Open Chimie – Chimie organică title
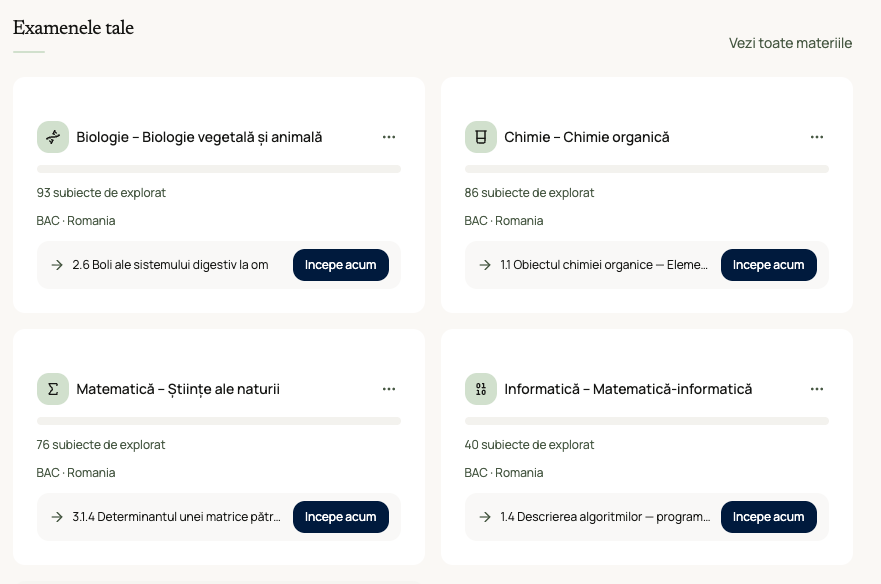Image resolution: width=881 pixels, height=584 pixels. click(587, 137)
